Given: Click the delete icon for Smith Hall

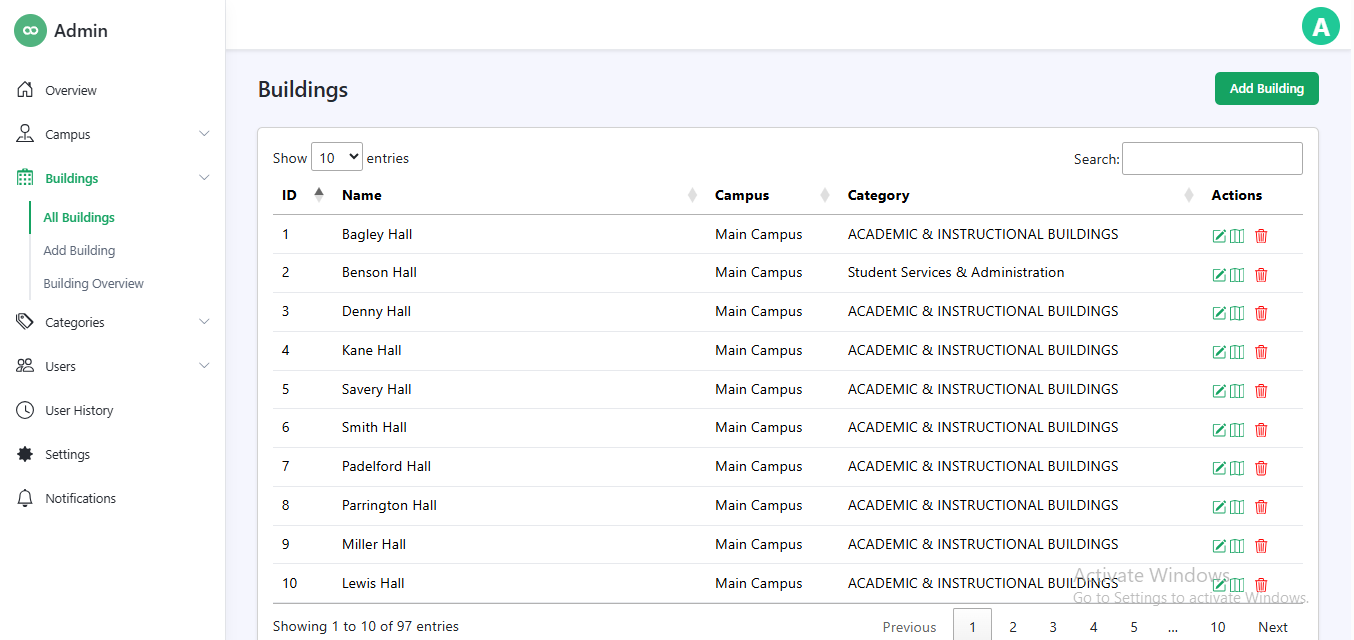Looking at the screenshot, I should (1261, 430).
